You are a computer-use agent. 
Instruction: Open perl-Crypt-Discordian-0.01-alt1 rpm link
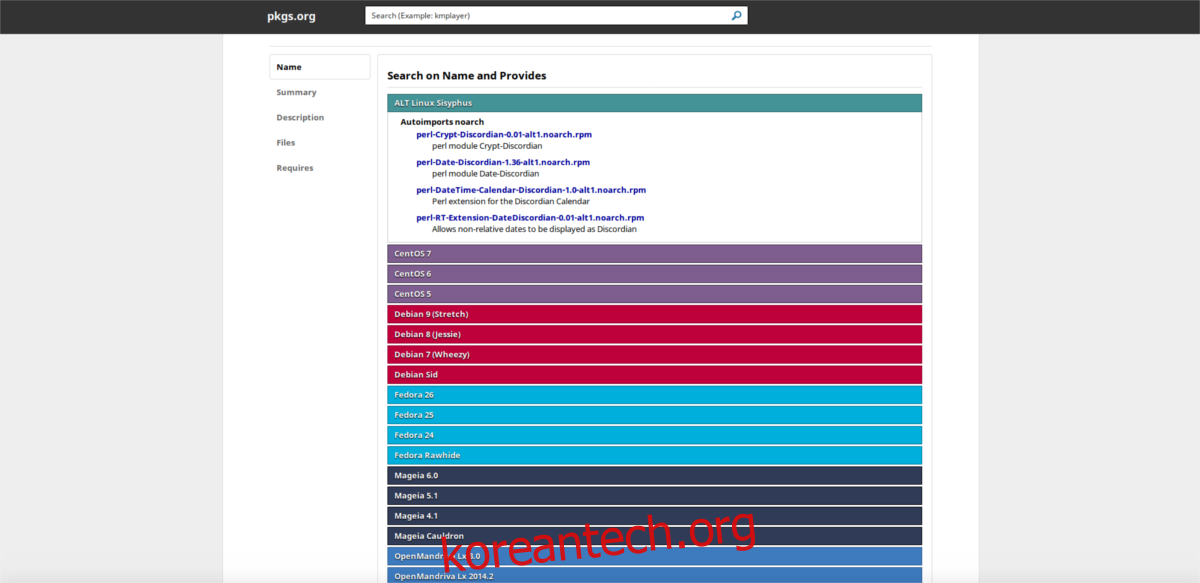point(504,134)
